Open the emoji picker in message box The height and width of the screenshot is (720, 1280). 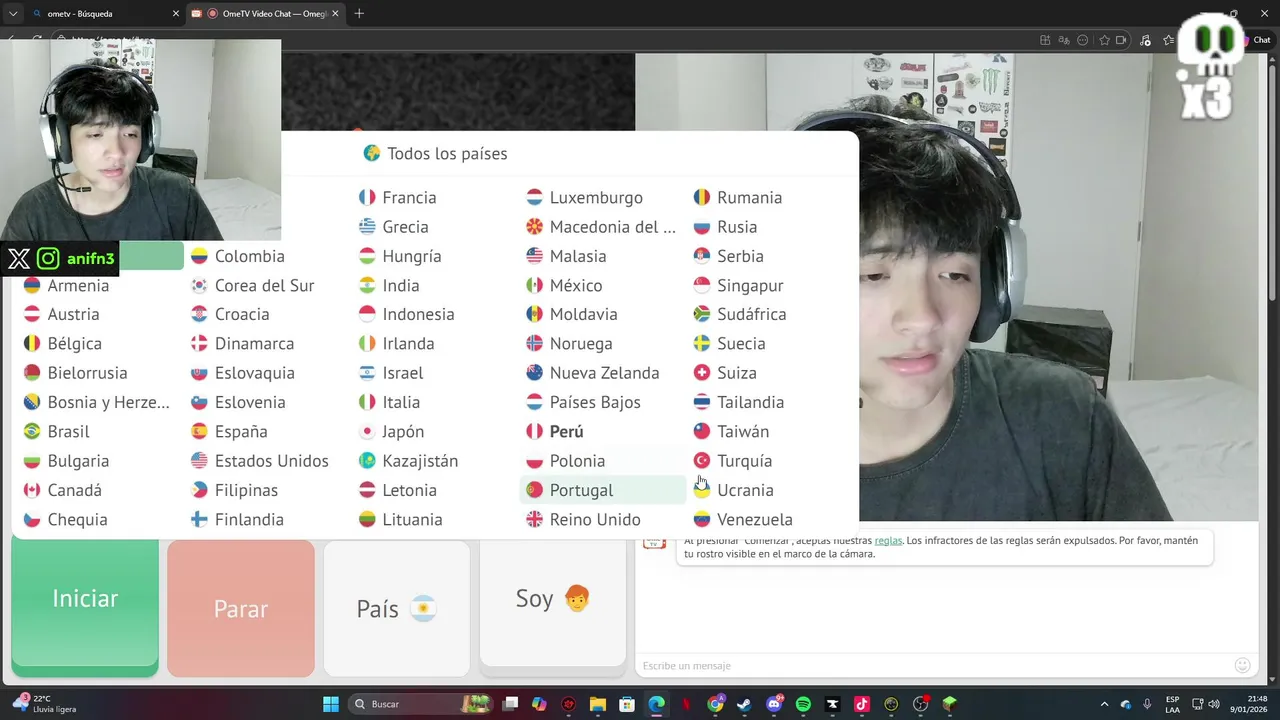click(x=1242, y=665)
